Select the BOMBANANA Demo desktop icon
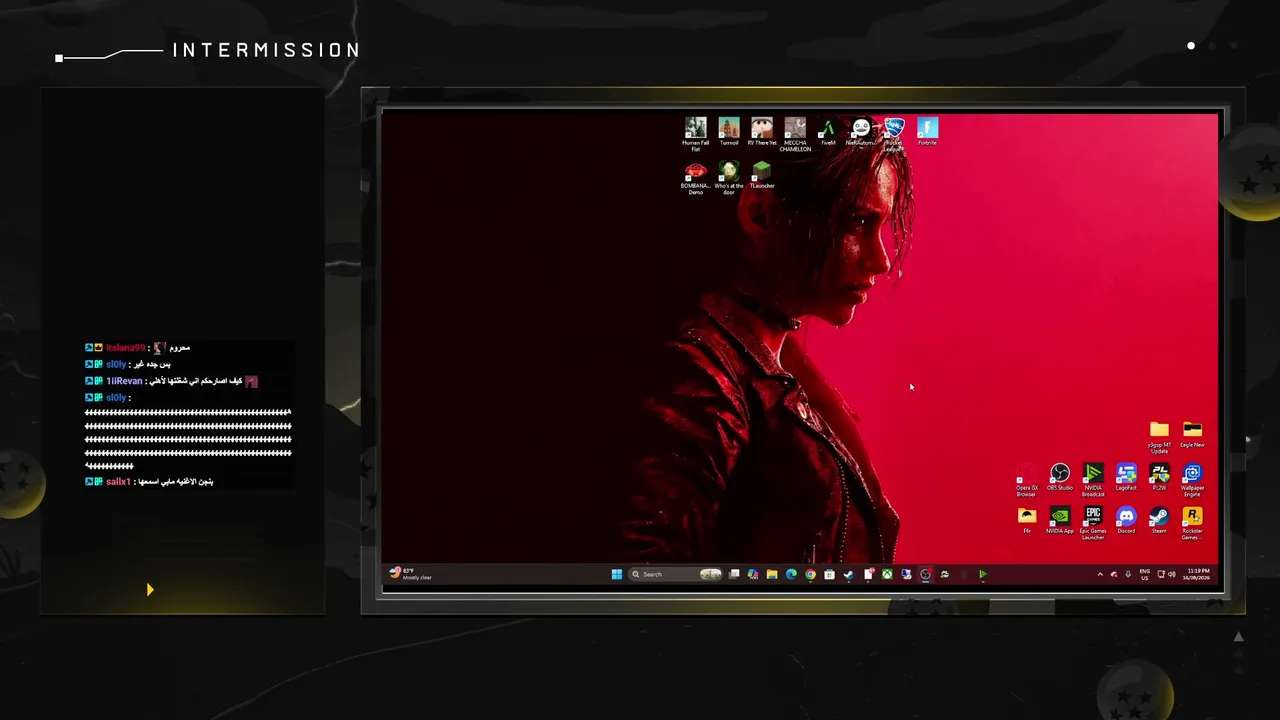 point(695,177)
